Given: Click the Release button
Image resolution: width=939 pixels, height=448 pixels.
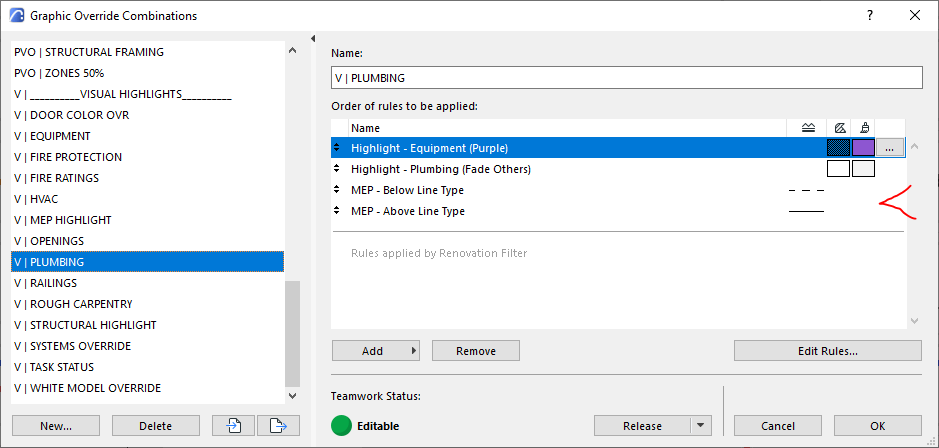Looking at the screenshot, I should pos(642,426).
